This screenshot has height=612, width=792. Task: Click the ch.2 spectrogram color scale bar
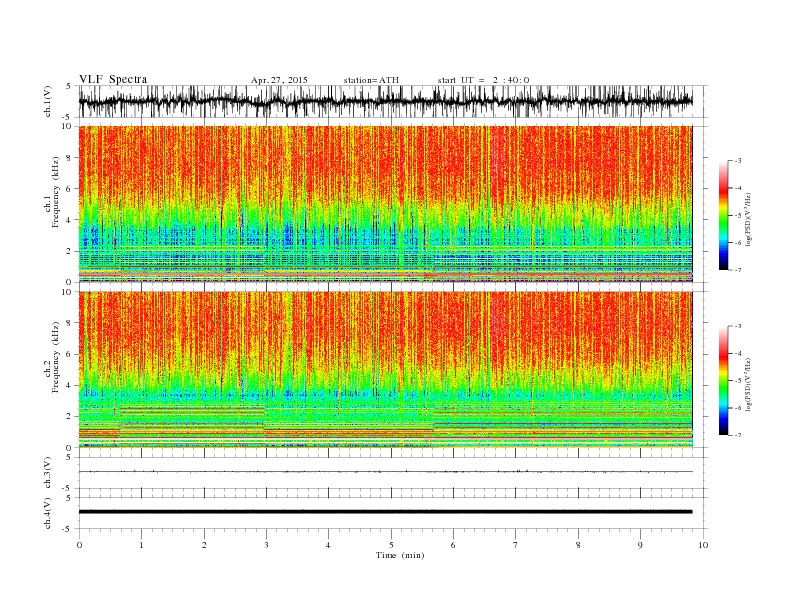[x=723, y=381]
